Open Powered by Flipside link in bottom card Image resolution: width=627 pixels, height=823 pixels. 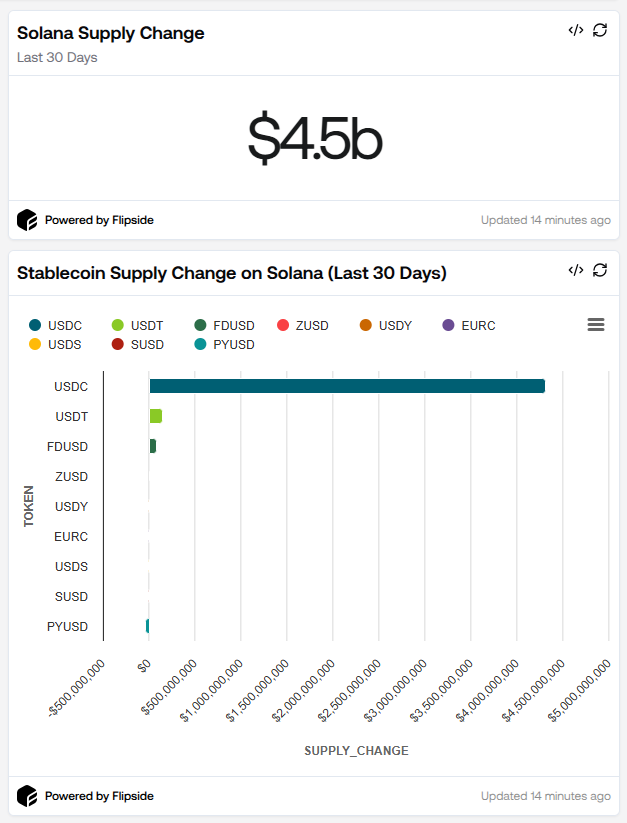99,796
